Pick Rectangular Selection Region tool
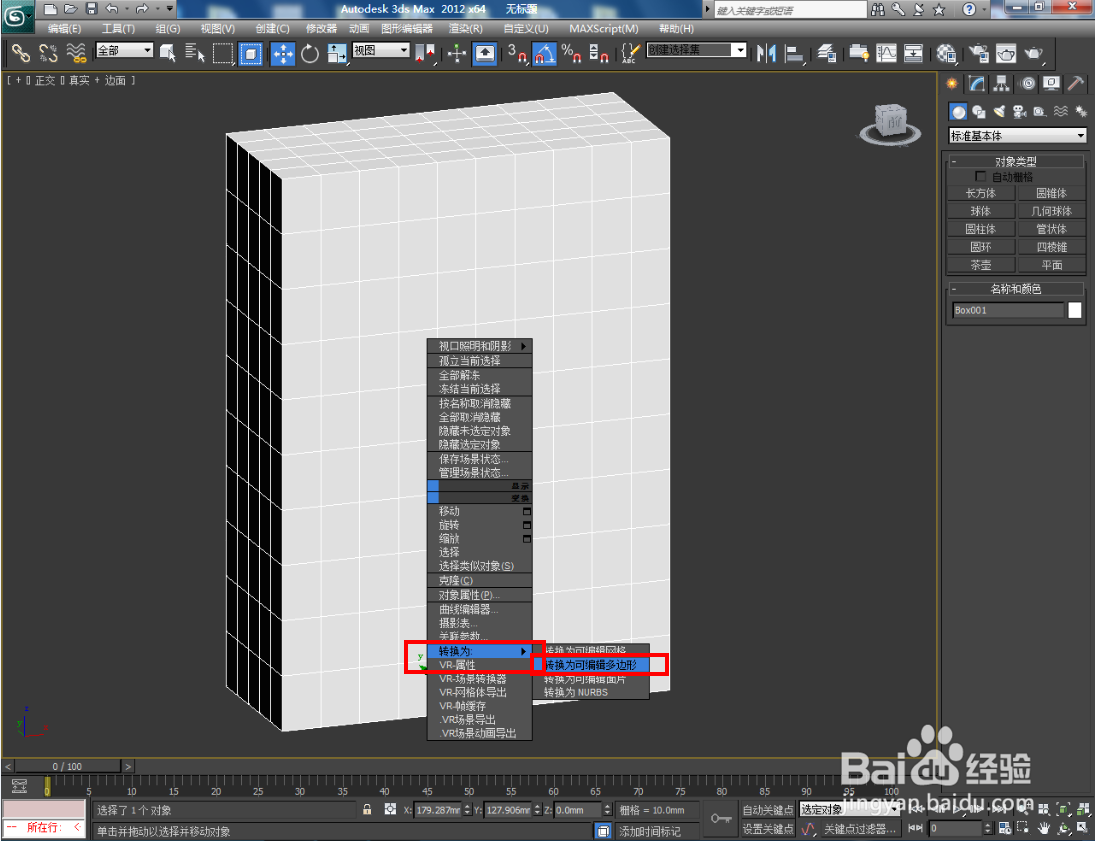The height and width of the screenshot is (841, 1095). pyautogui.click(x=223, y=53)
